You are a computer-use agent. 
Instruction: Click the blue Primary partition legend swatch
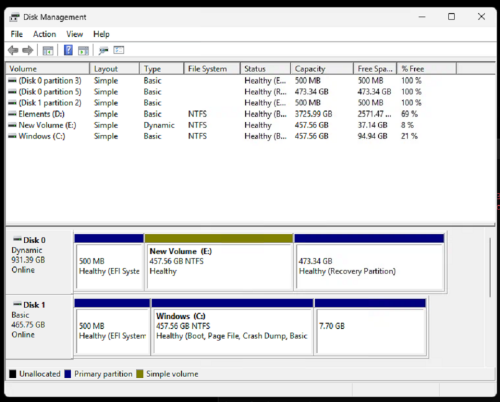click(68, 374)
